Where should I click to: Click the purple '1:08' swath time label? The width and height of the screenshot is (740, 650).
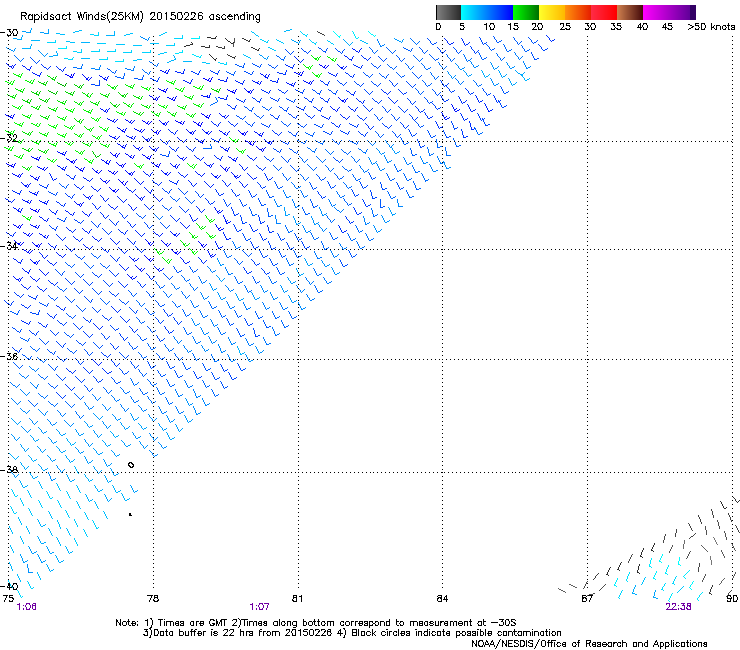[26, 607]
